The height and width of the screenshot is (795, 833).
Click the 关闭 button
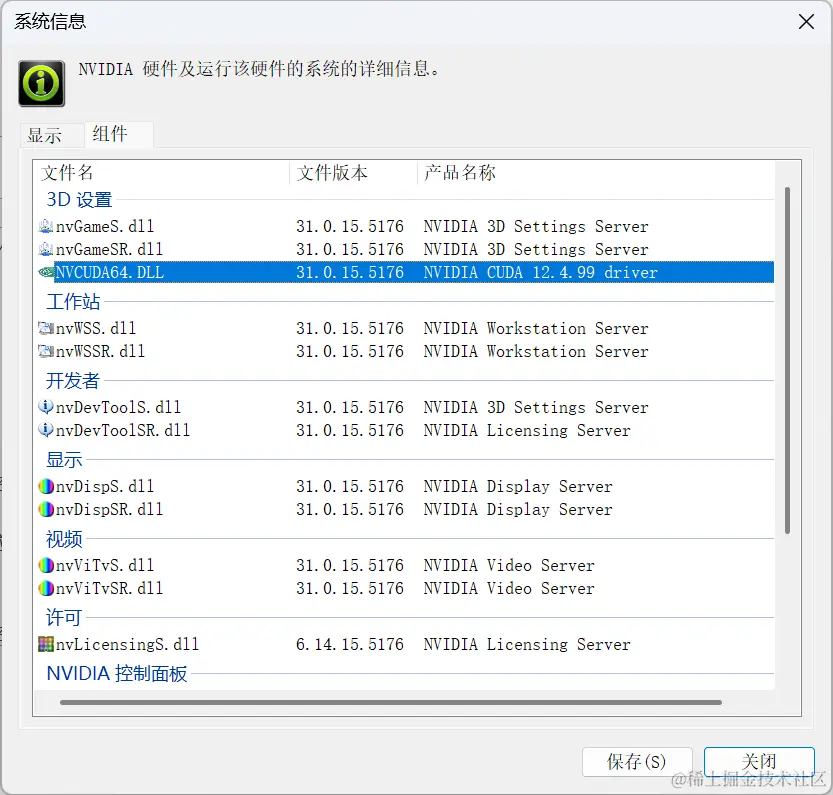[x=759, y=762]
